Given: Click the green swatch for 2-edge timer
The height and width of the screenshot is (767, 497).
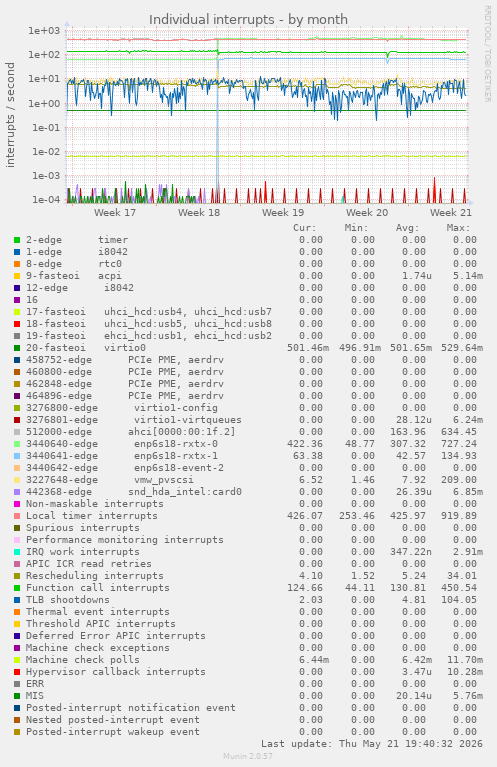Looking at the screenshot, I should tap(17, 240).
